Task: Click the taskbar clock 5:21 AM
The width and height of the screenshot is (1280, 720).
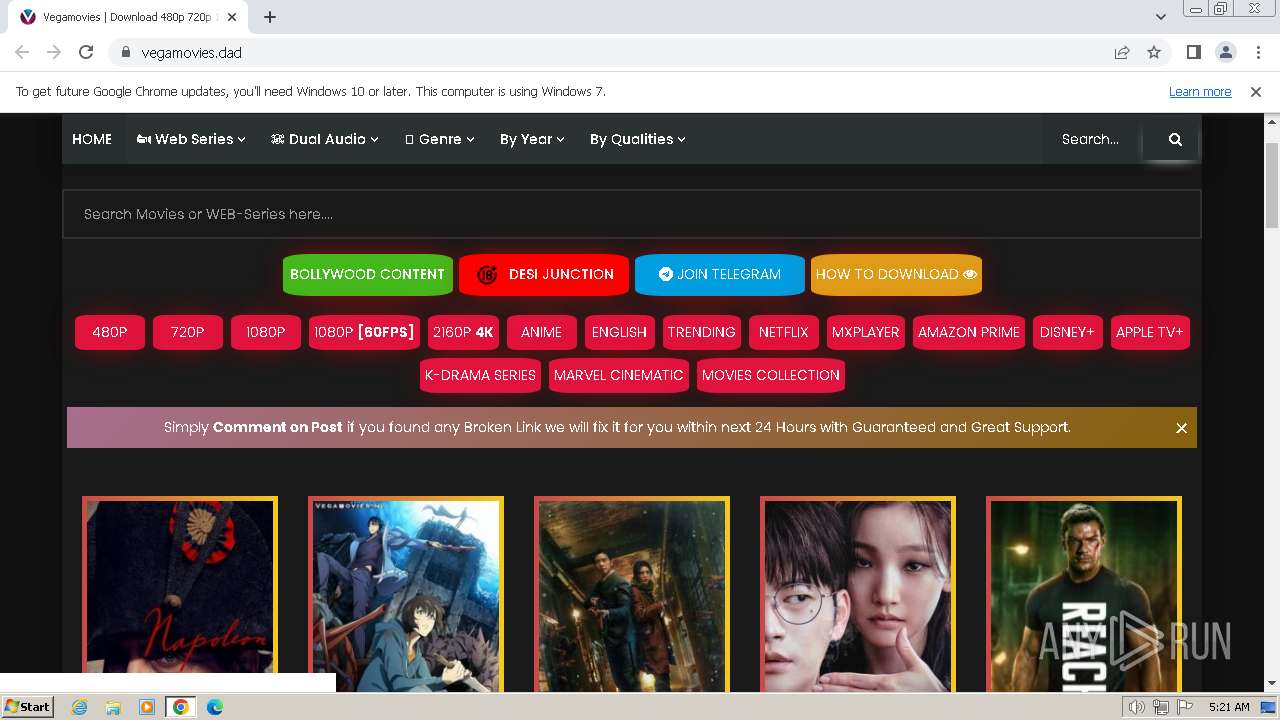Action: (x=1229, y=707)
